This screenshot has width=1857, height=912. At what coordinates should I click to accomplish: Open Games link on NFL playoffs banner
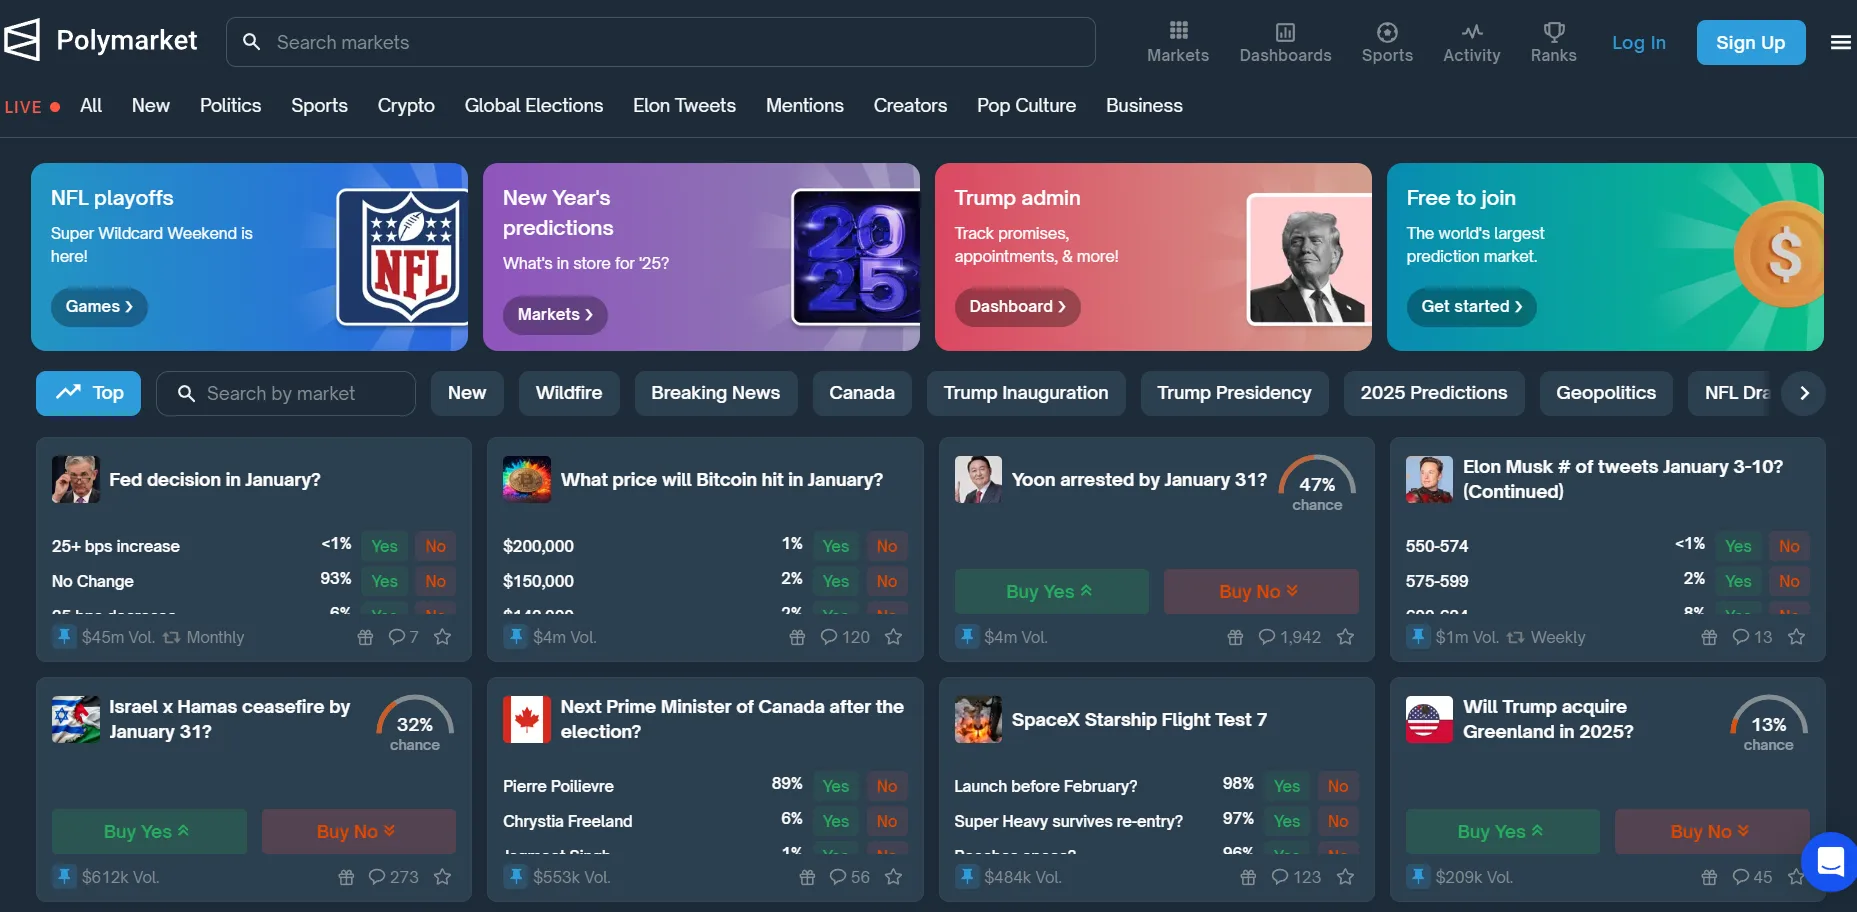(99, 307)
